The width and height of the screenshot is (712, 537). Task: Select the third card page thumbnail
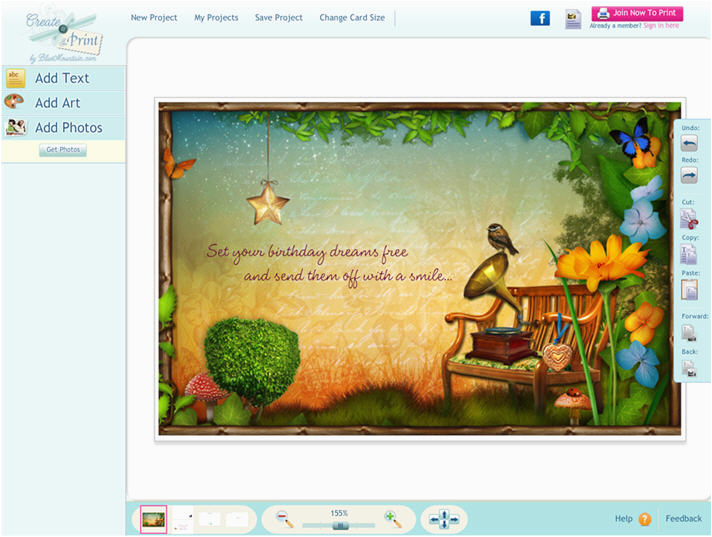pyautogui.click(x=210, y=519)
